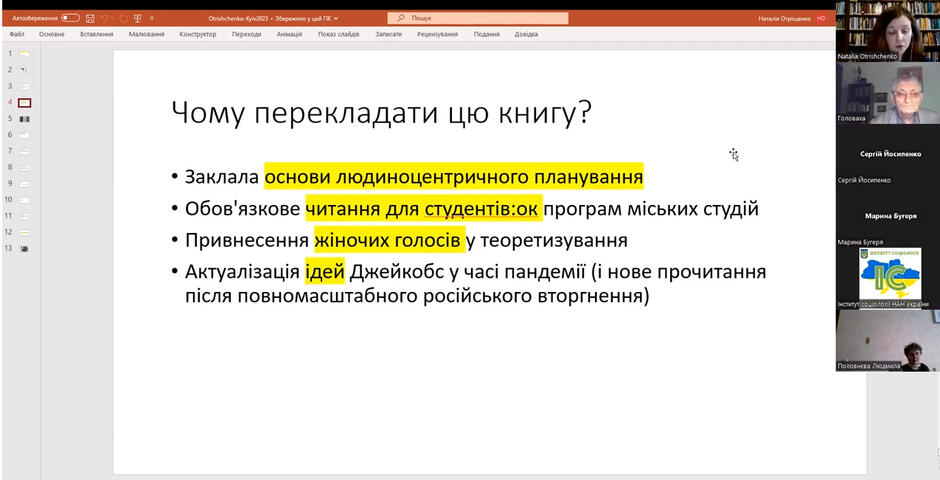
Task: Select slide 13 thumbnail
Action: click(25, 248)
